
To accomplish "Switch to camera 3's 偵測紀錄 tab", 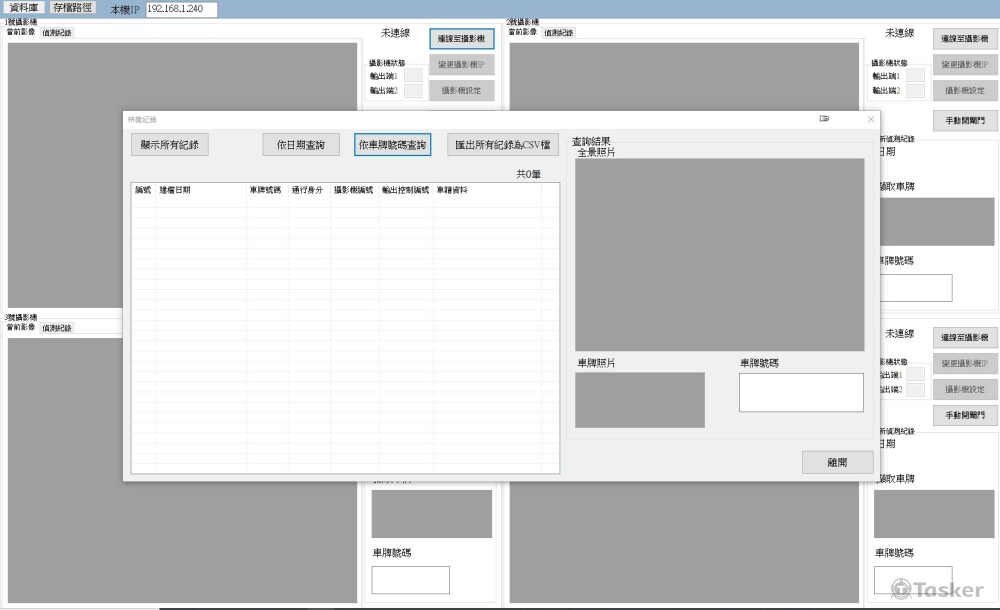I will (x=57, y=327).
